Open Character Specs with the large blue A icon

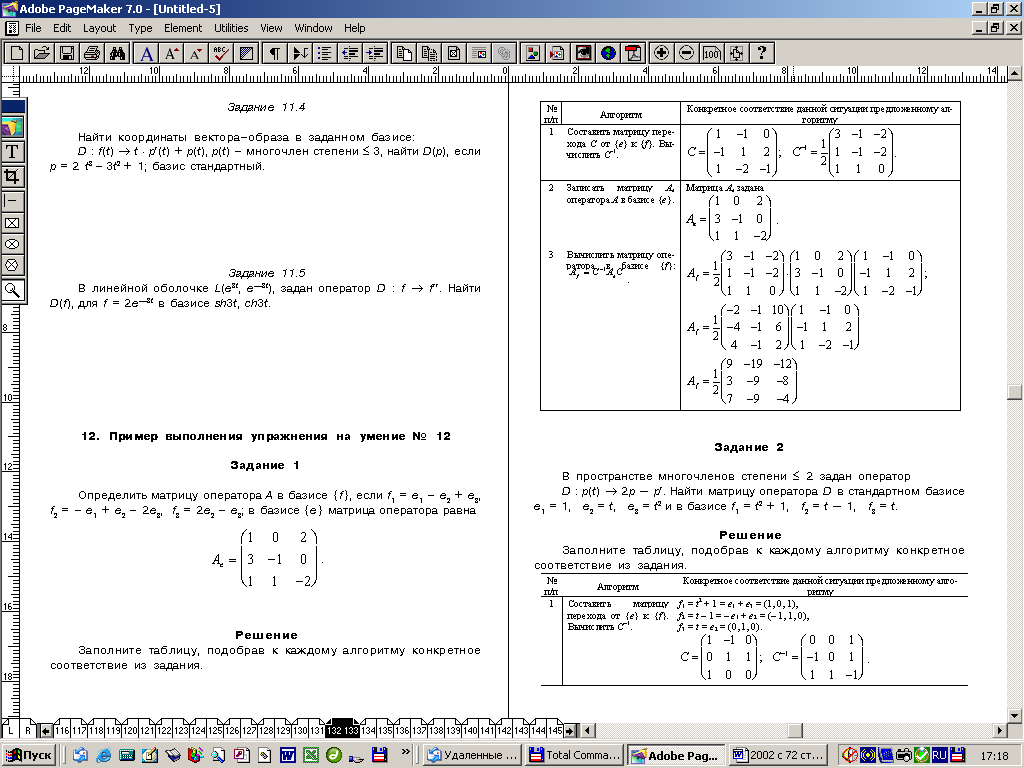(147, 53)
